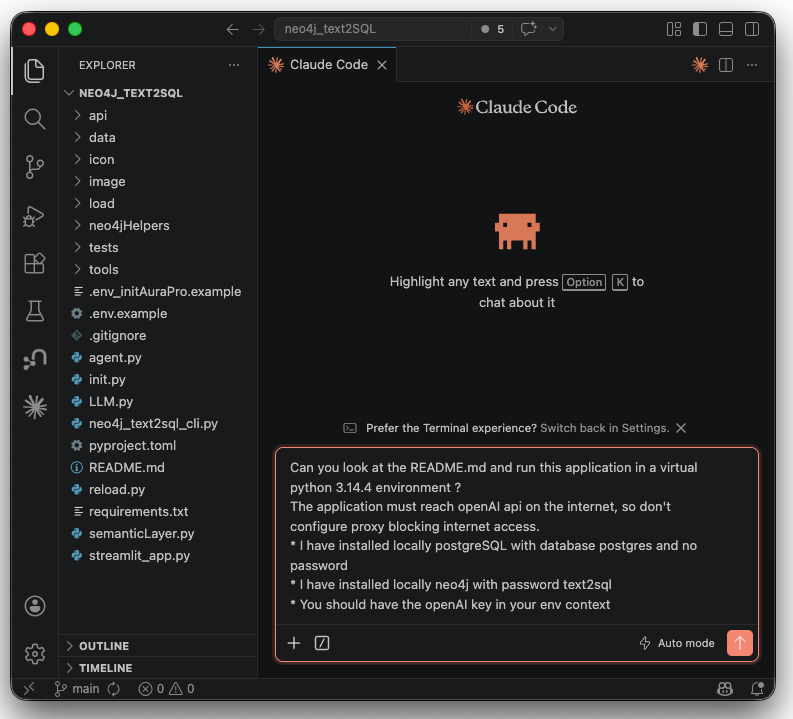The image size is (793, 719).
Task: Open init.py in the explorer
Action: coord(158,379)
